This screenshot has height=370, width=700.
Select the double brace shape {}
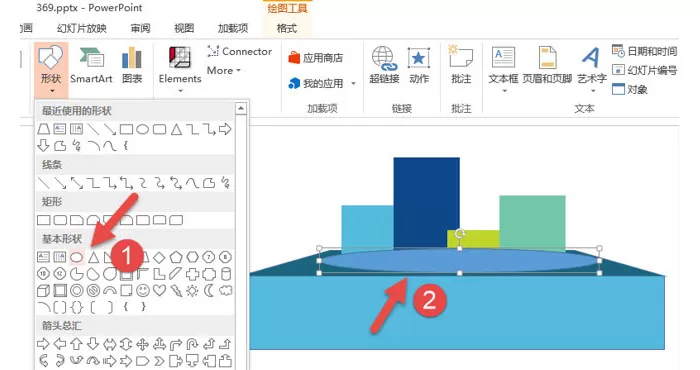[x=77, y=307]
